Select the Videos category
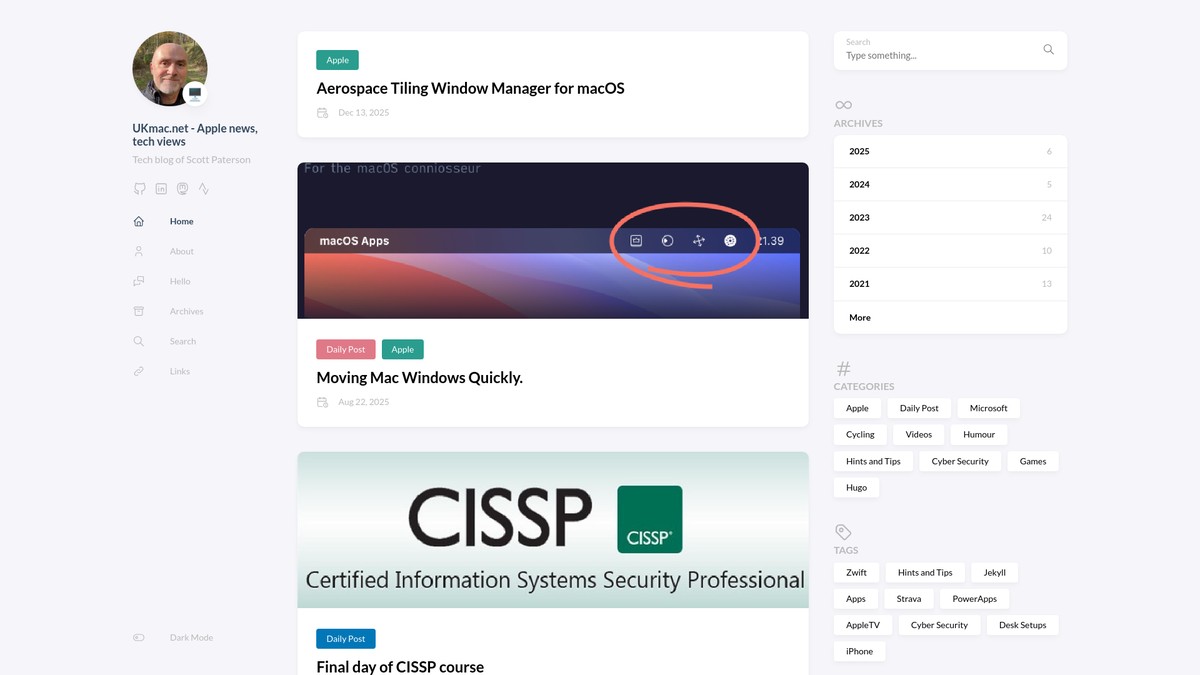 click(x=918, y=434)
